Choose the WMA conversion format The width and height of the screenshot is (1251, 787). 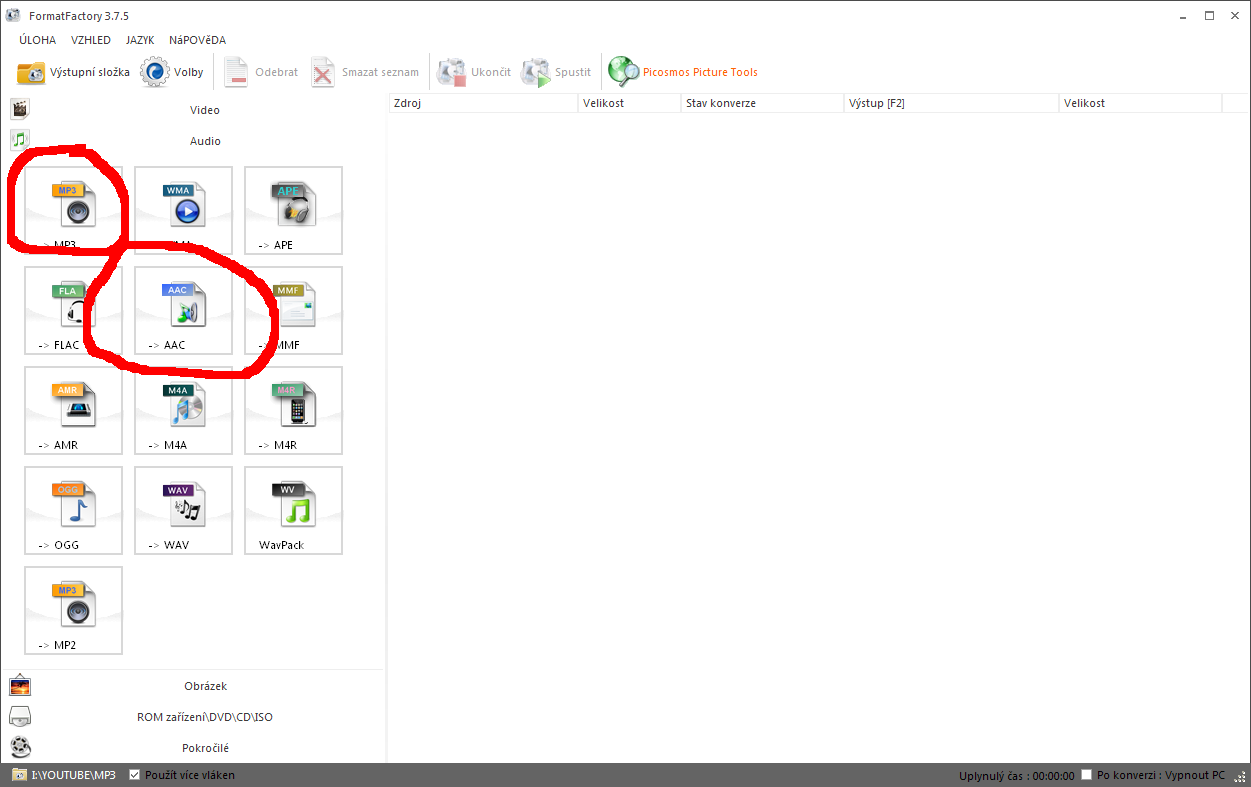(x=184, y=210)
